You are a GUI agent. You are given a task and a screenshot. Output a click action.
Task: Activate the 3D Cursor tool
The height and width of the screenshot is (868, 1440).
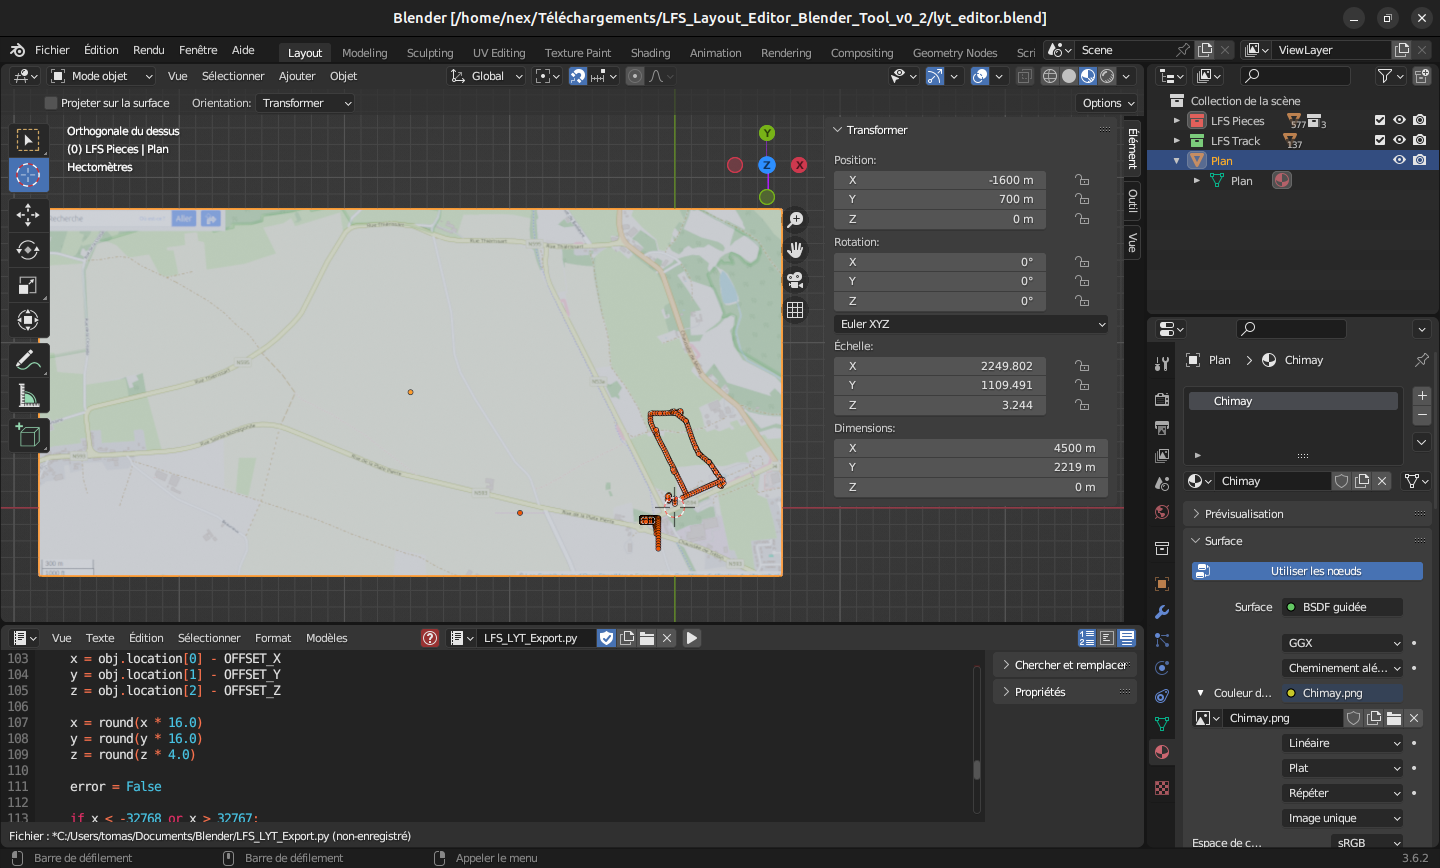28,175
